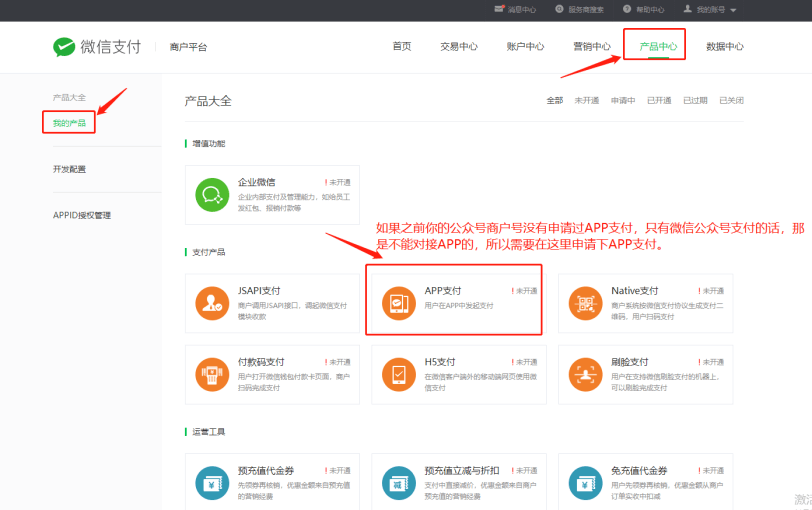Open the 账户中心 navigation tab
Image resolution: width=812 pixels, height=510 pixels.
pos(525,46)
